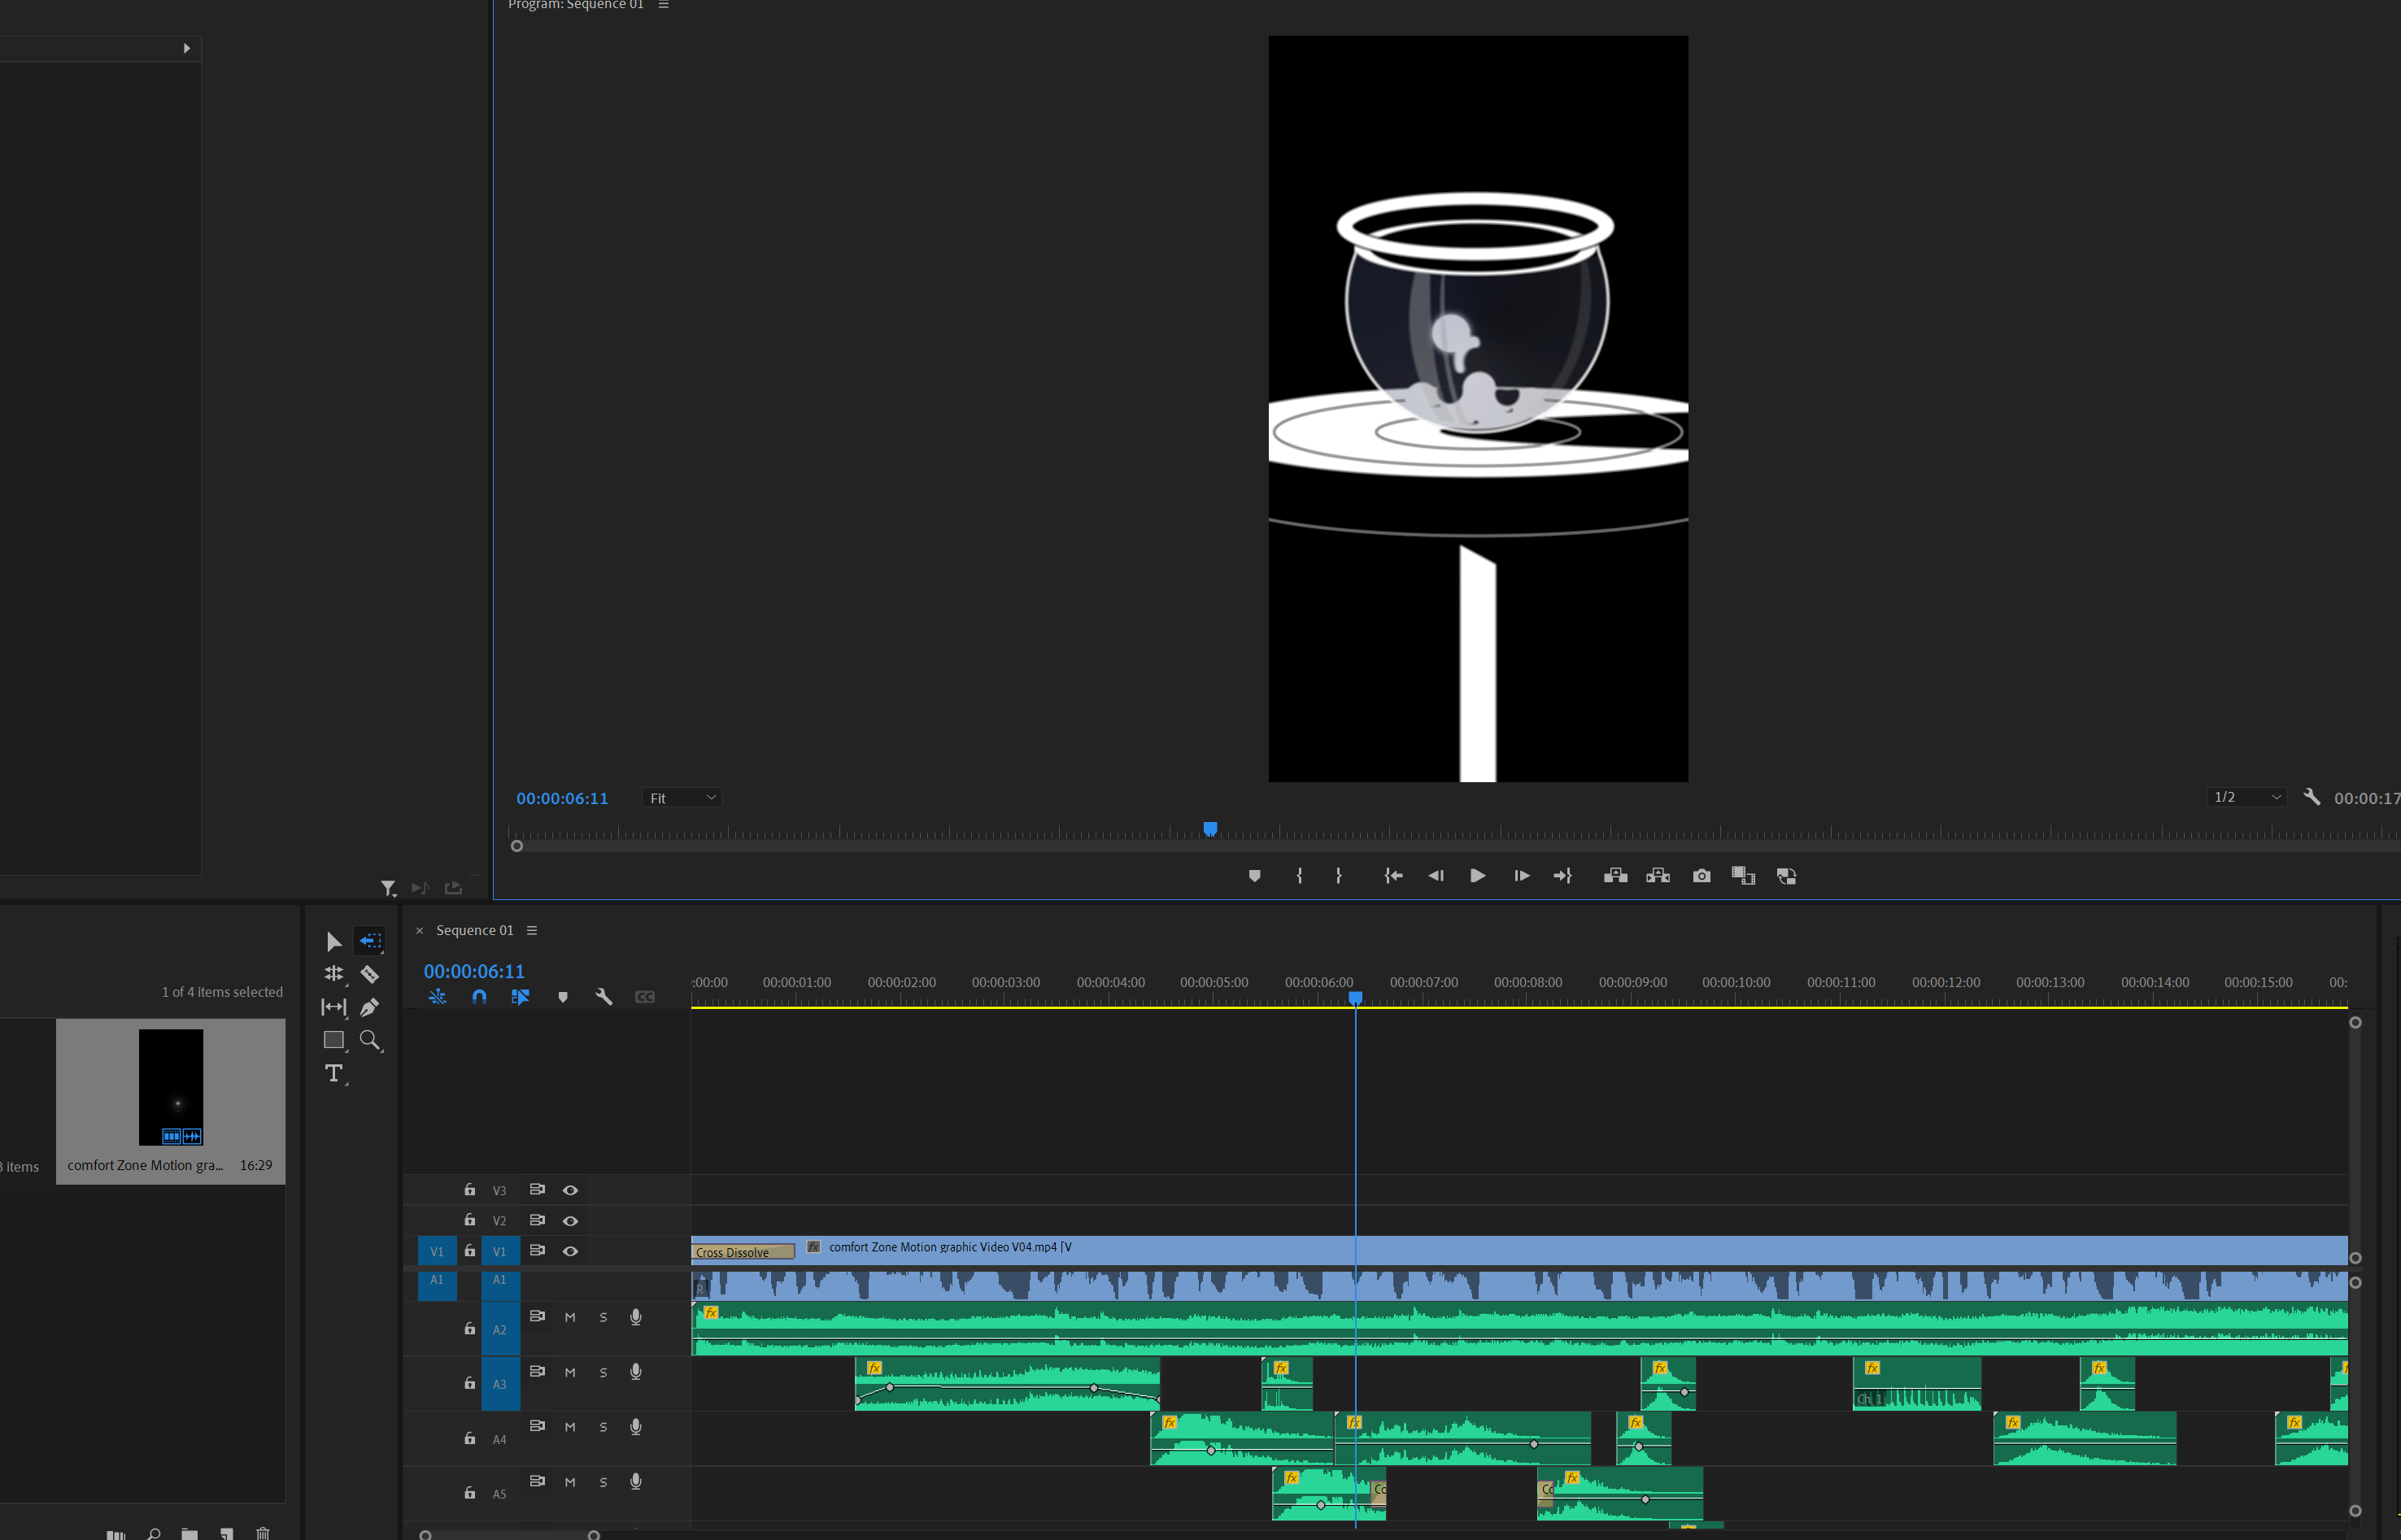The height and width of the screenshot is (1540, 2401).
Task: Click Program monitor timecode 00:00:06:11
Action: click(x=562, y=798)
